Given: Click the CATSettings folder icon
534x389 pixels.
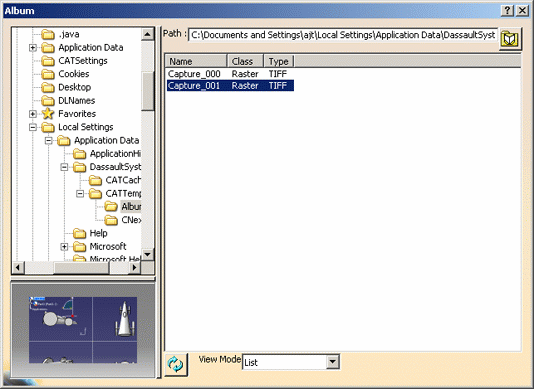Looking at the screenshot, I should [48, 61].
